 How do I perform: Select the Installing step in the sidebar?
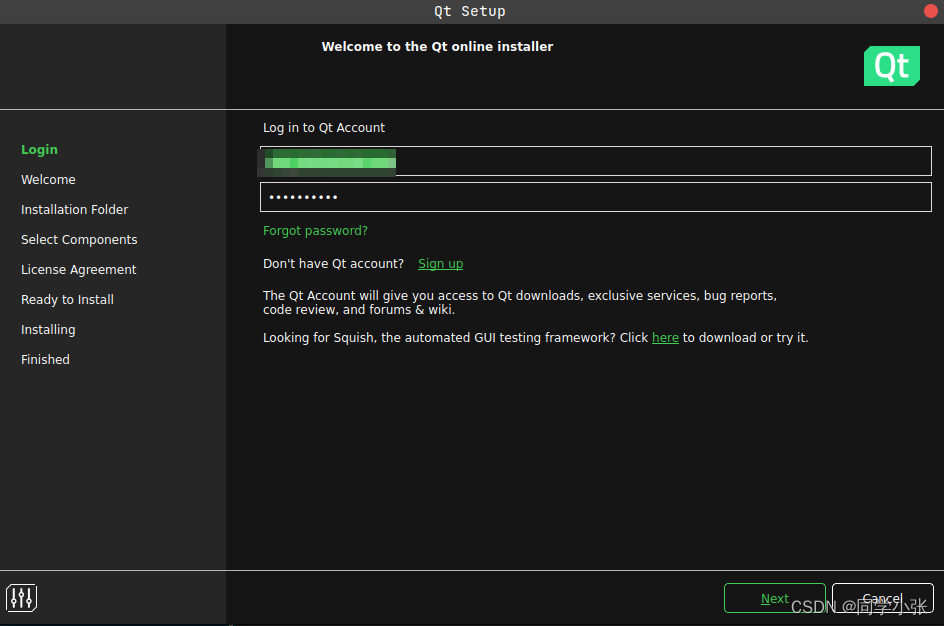48,330
